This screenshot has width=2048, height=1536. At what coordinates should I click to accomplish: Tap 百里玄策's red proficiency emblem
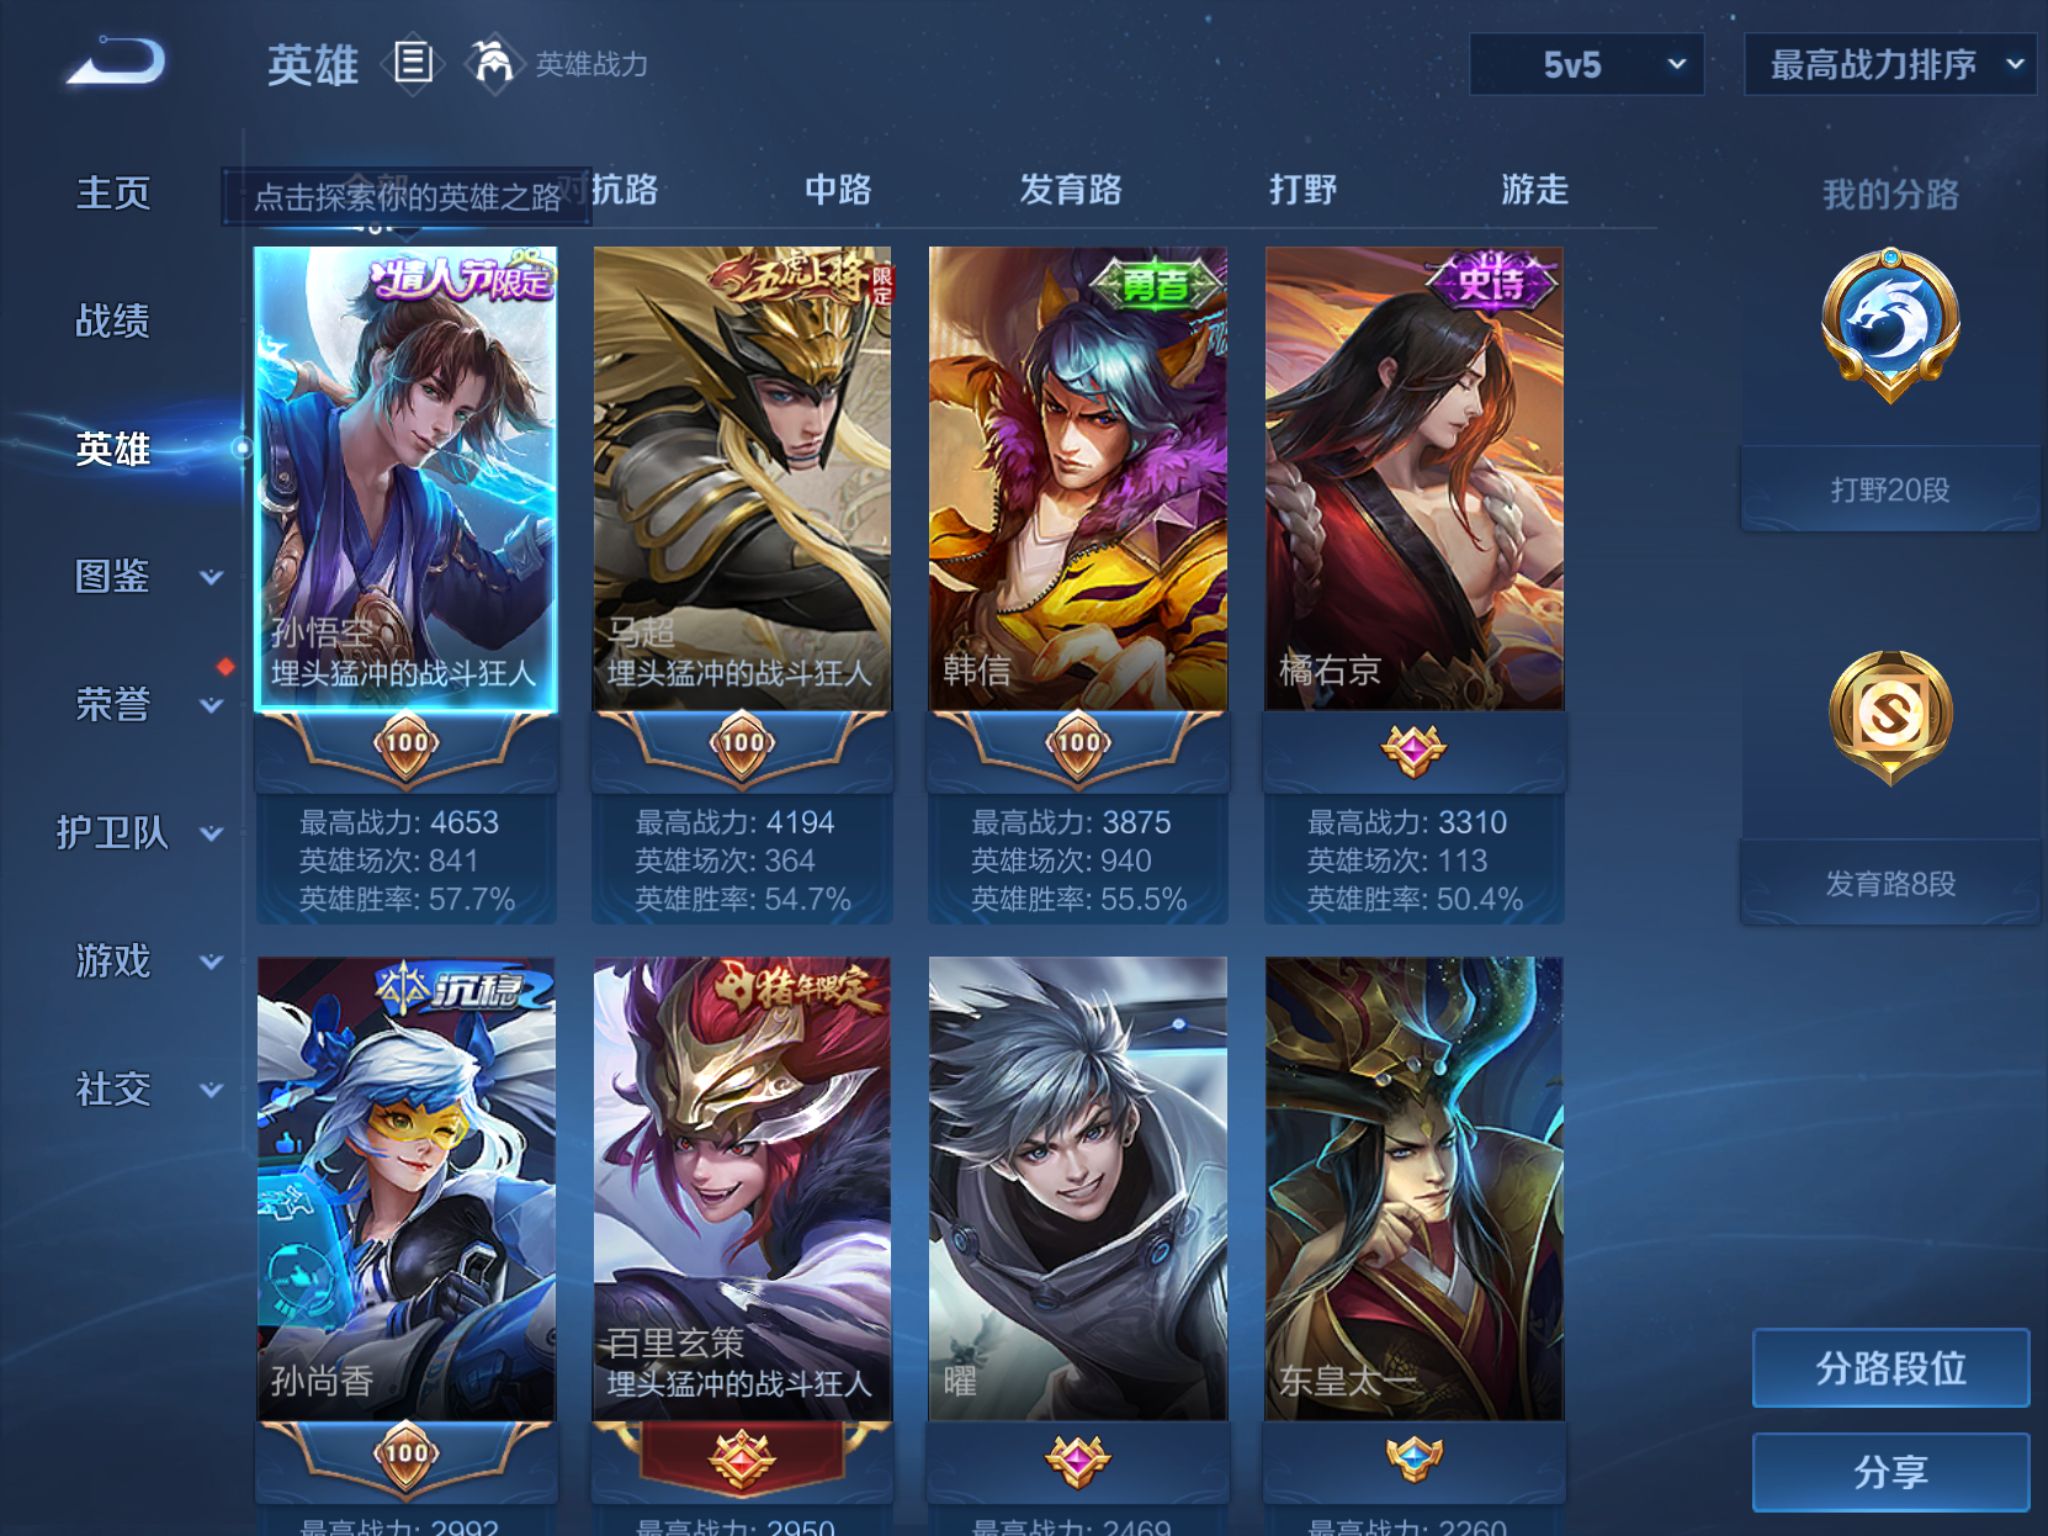742,1460
